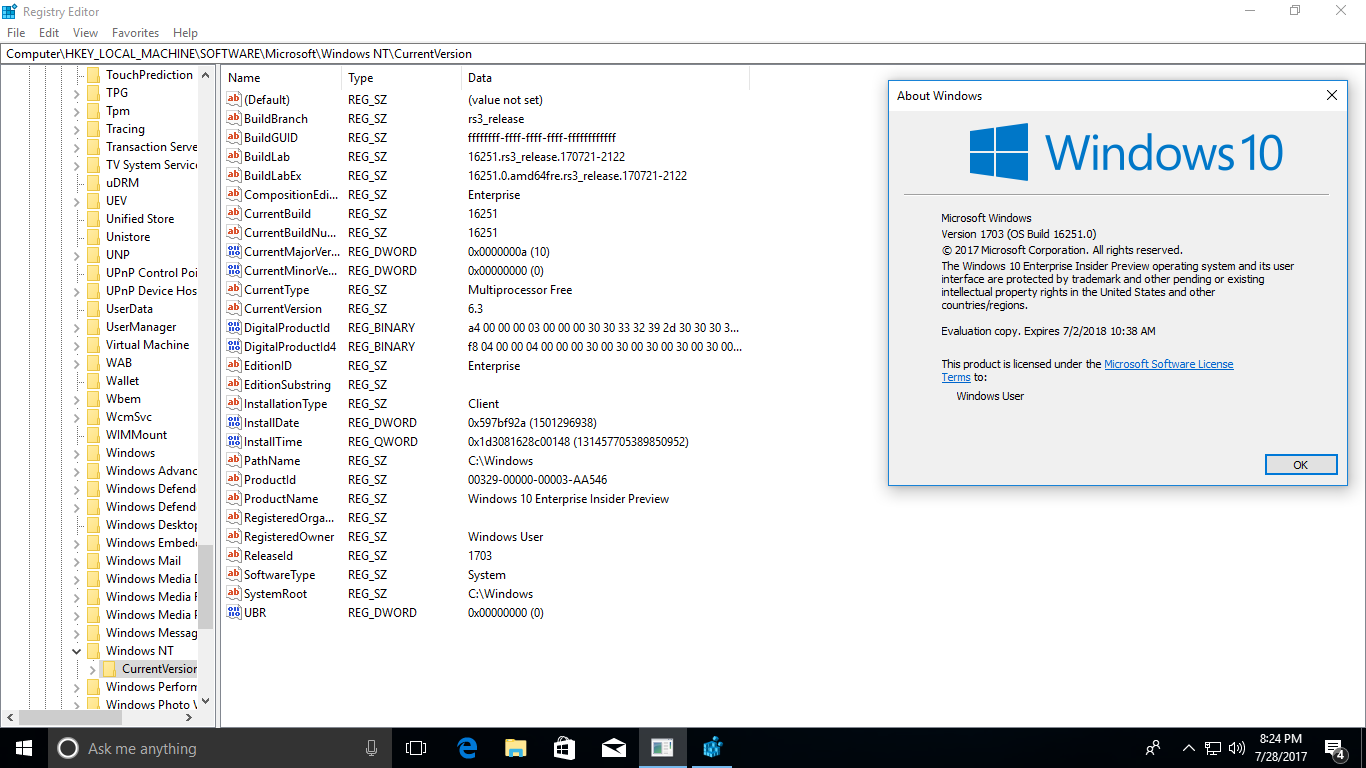Click the string icon next to BuildBranch
This screenshot has height=768, width=1366.
(x=234, y=119)
